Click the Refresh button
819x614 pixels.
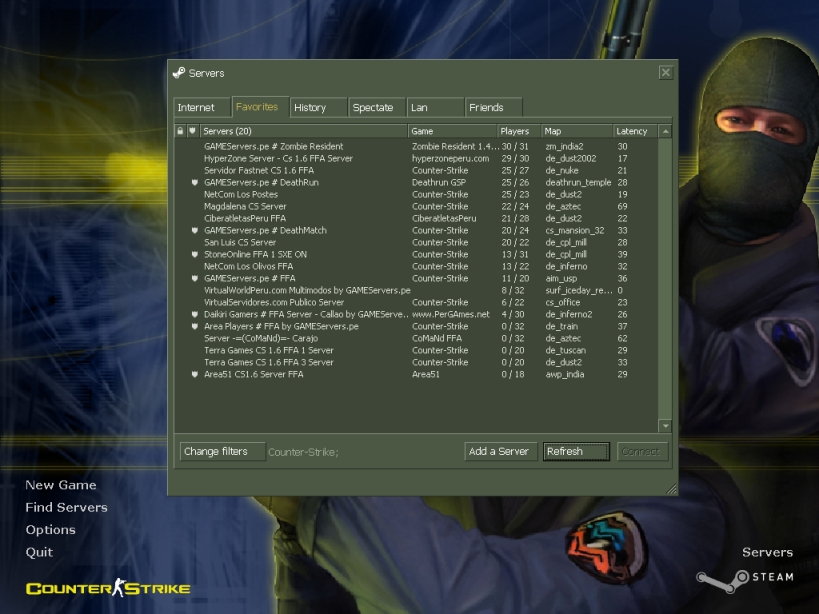coord(574,451)
